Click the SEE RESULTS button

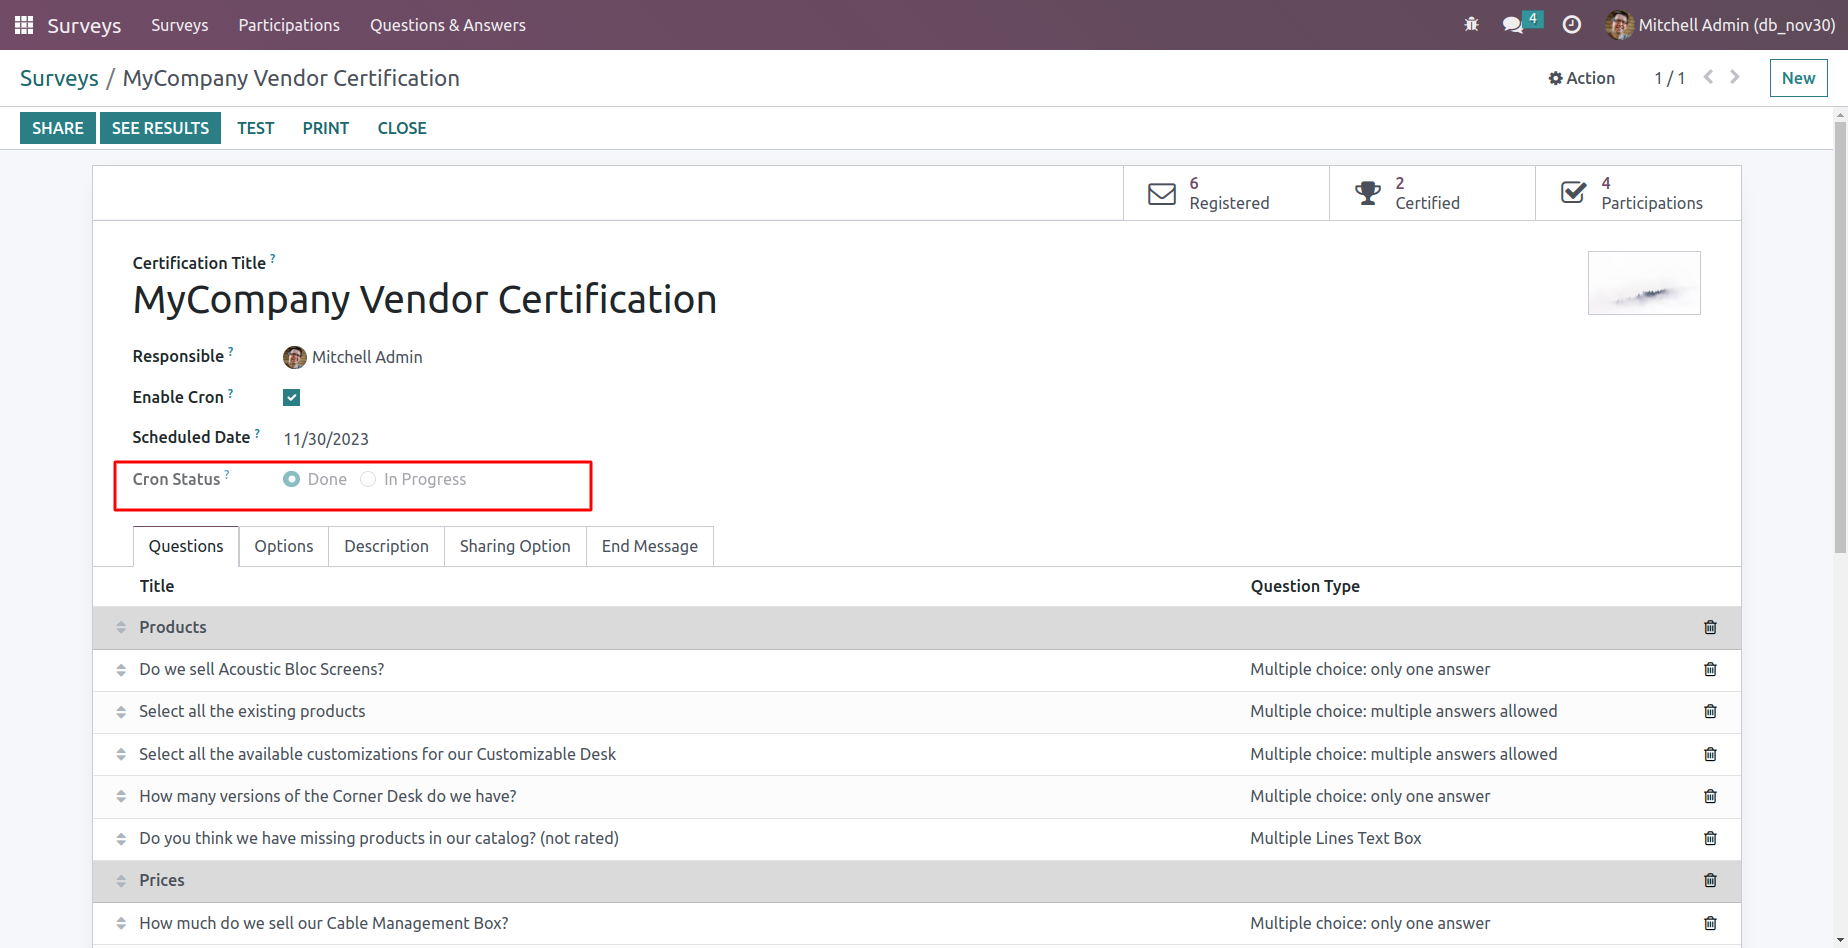(x=160, y=128)
